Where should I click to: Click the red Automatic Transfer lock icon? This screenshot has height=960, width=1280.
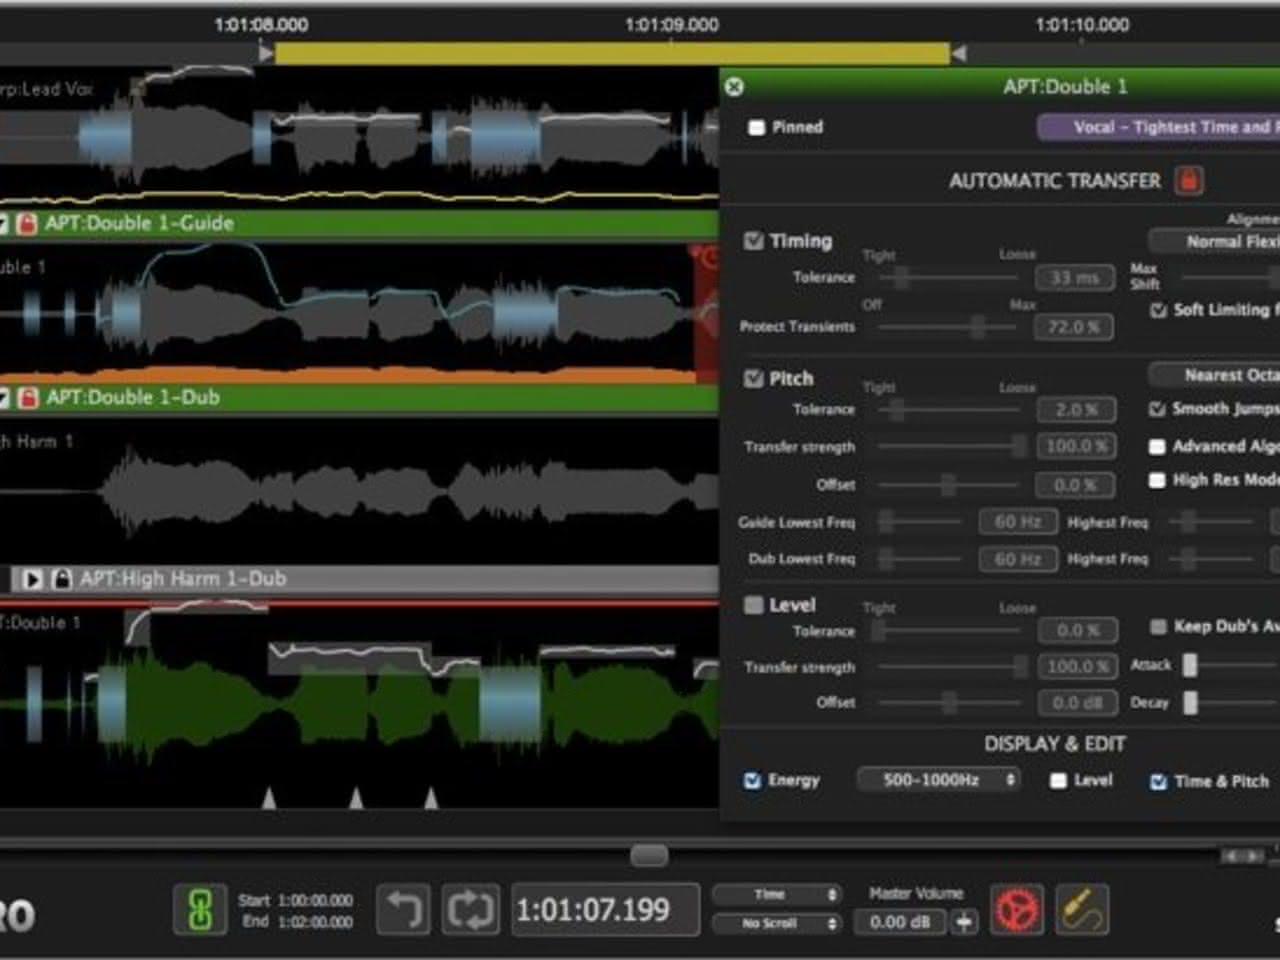pyautogui.click(x=1188, y=180)
